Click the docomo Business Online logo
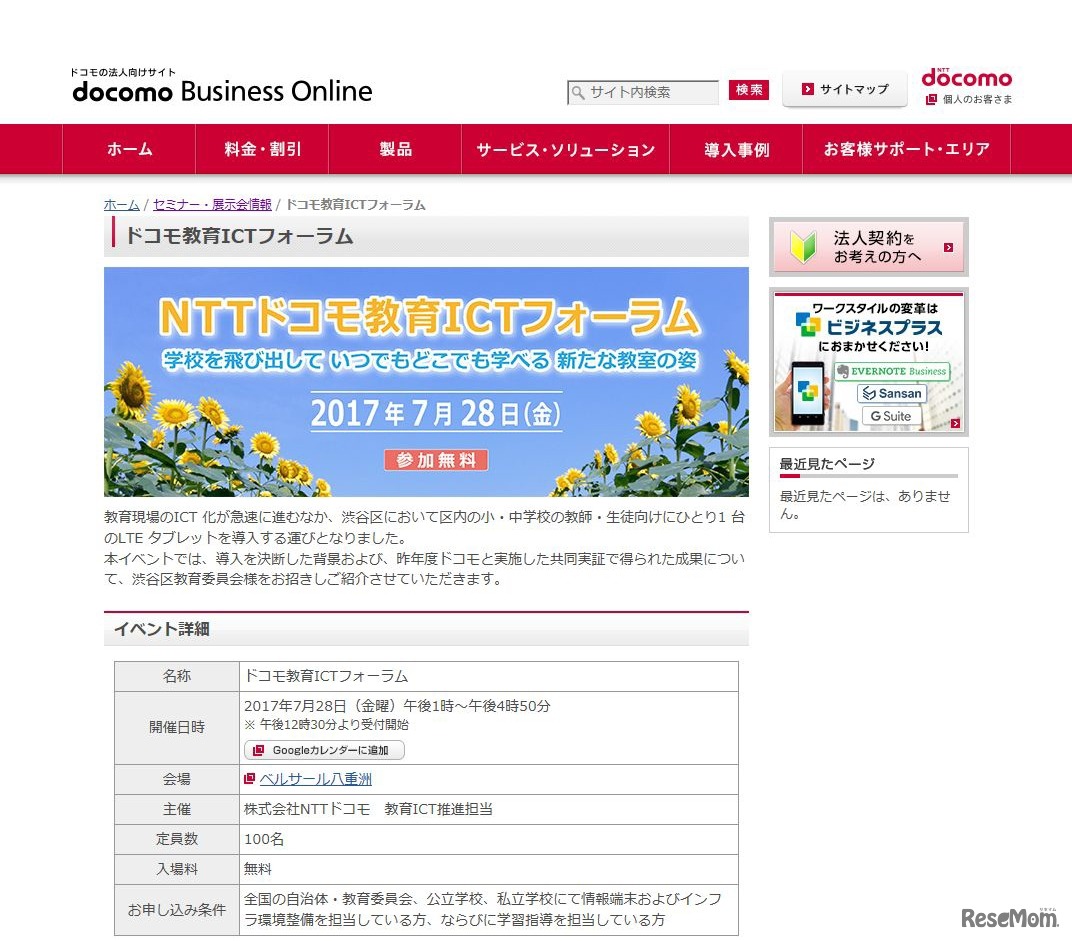The width and height of the screenshot is (1072, 941). (x=222, y=86)
